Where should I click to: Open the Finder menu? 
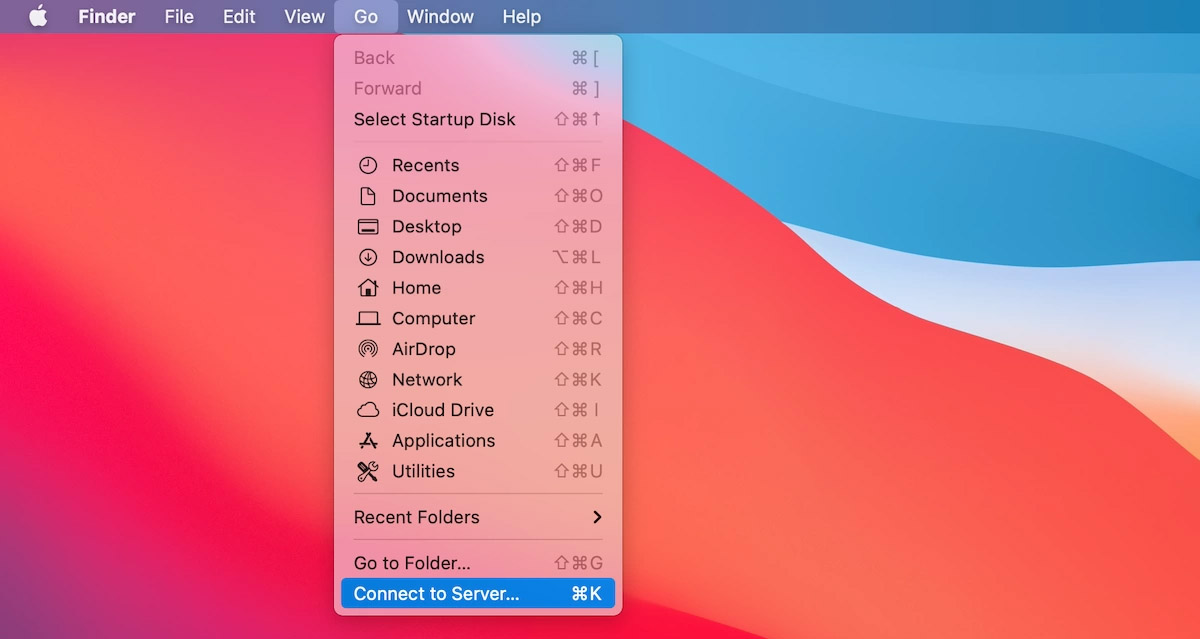tap(107, 17)
